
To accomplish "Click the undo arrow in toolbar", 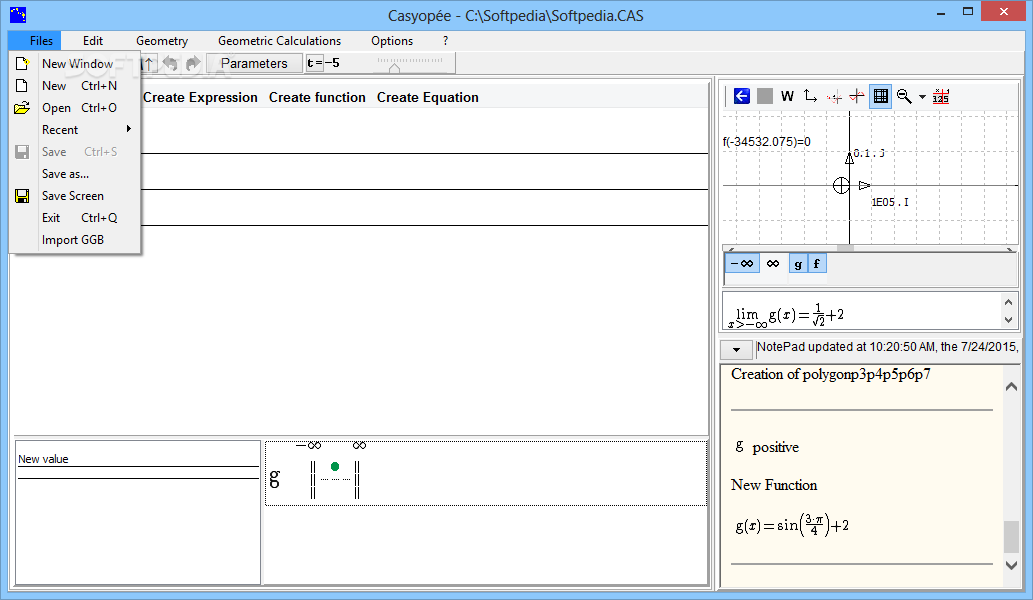I will click(170, 63).
